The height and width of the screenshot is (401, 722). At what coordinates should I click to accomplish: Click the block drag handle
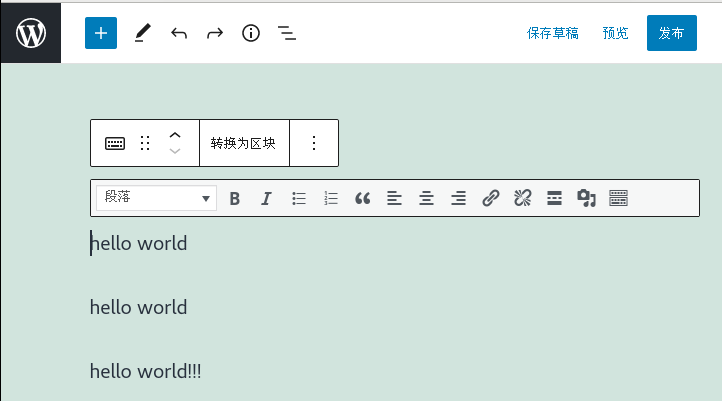click(x=145, y=143)
